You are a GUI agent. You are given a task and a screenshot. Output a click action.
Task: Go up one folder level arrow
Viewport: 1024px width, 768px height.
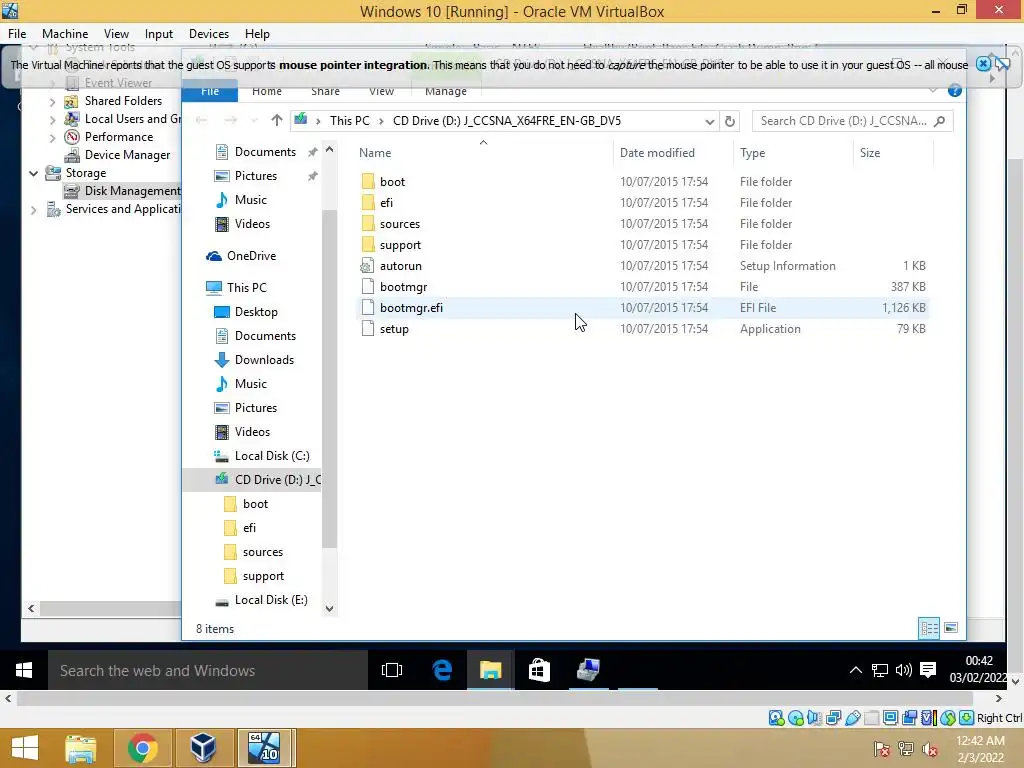click(277, 120)
